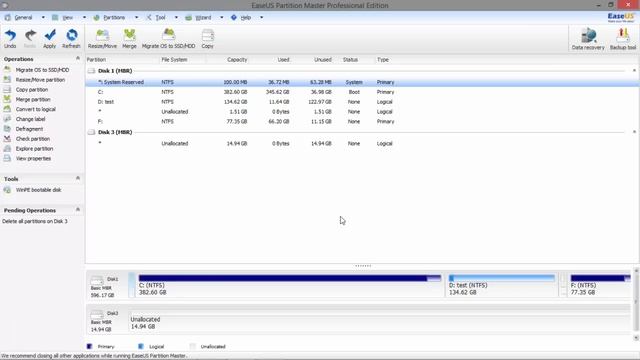Click the Partition column header
Viewport: 640px width, 360px height.
(x=96, y=60)
